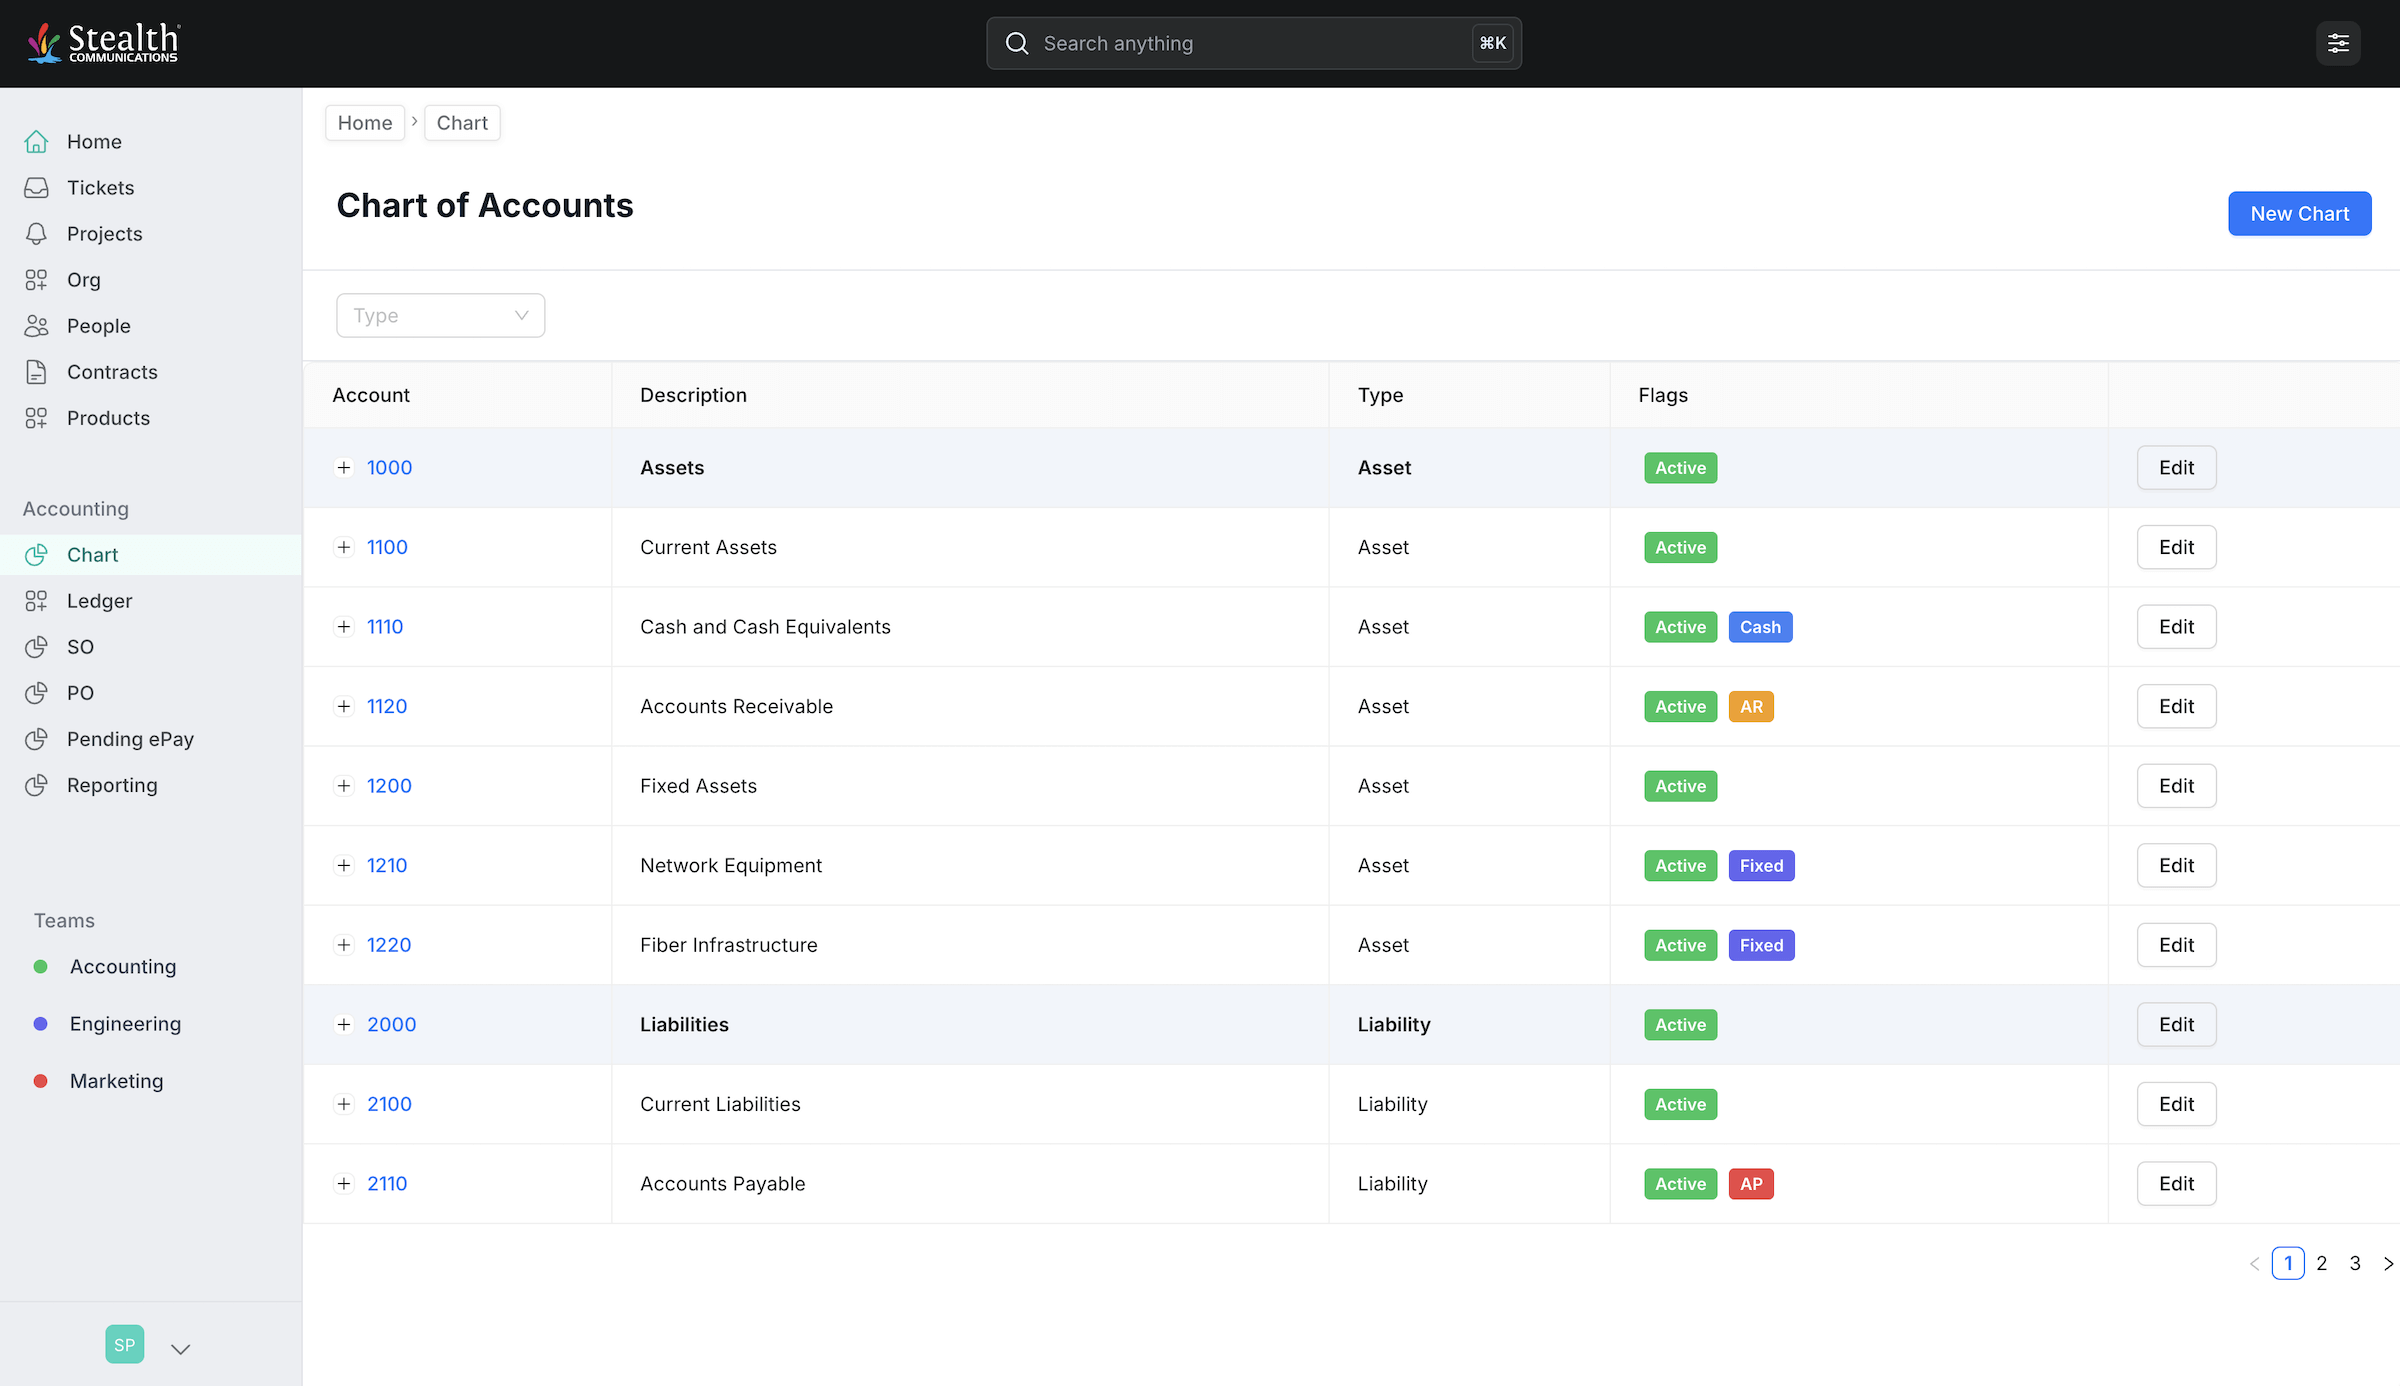Expand account 1000 Assets row
Image resolution: width=2400 pixels, height=1386 pixels.
click(344, 467)
